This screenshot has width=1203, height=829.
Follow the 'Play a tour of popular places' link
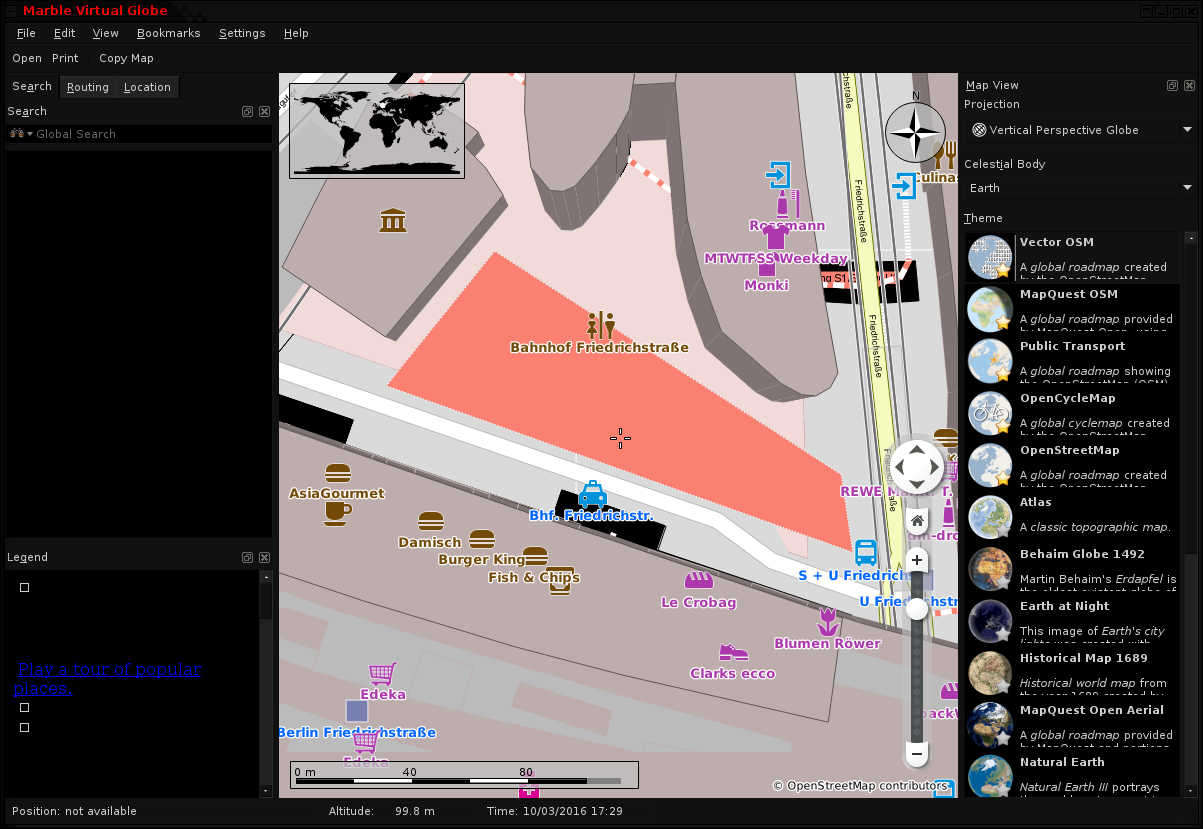pos(108,678)
